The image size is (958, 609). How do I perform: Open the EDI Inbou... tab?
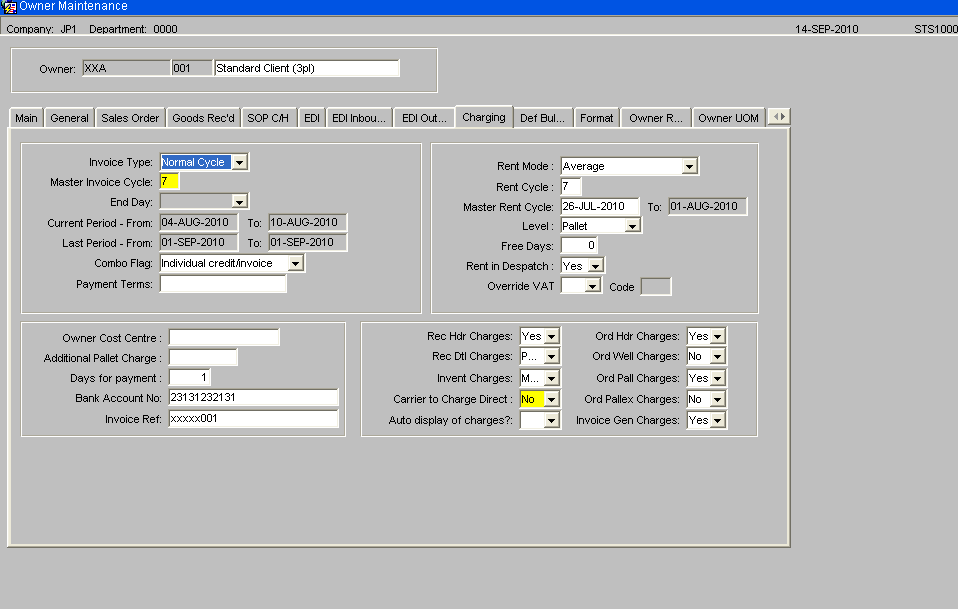[359, 118]
